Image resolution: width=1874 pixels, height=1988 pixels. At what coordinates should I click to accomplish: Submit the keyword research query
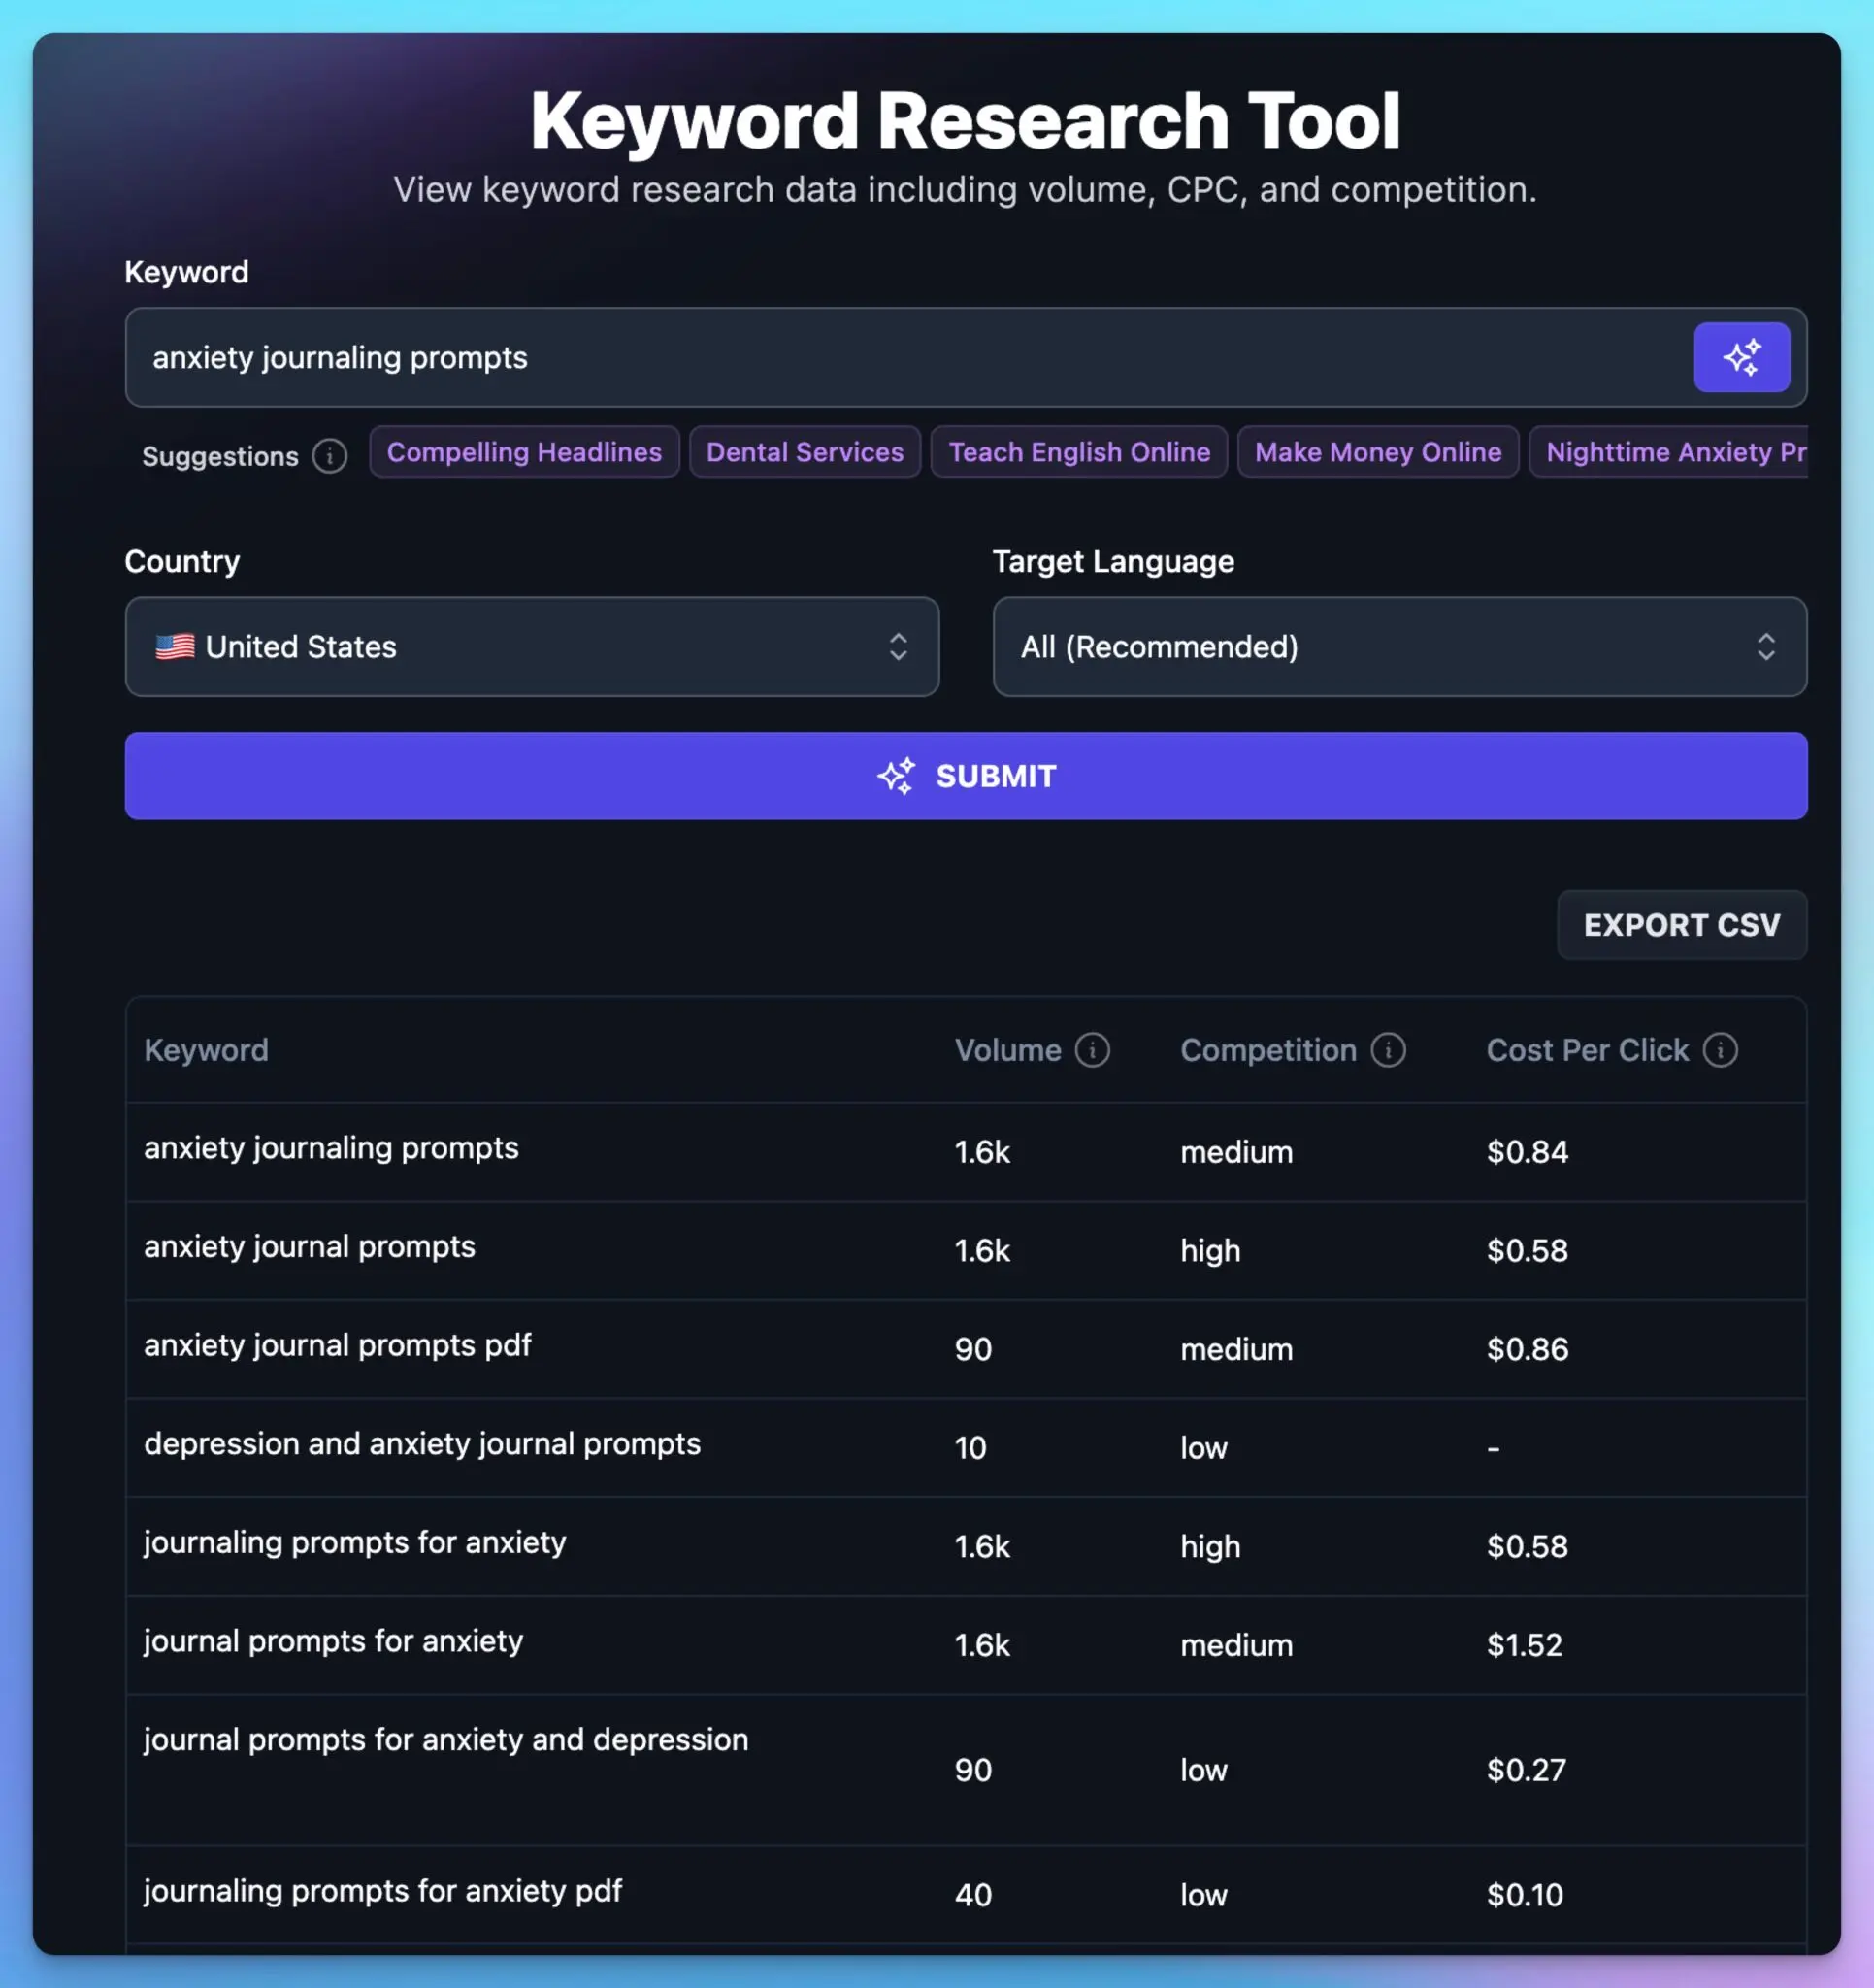click(x=966, y=775)
